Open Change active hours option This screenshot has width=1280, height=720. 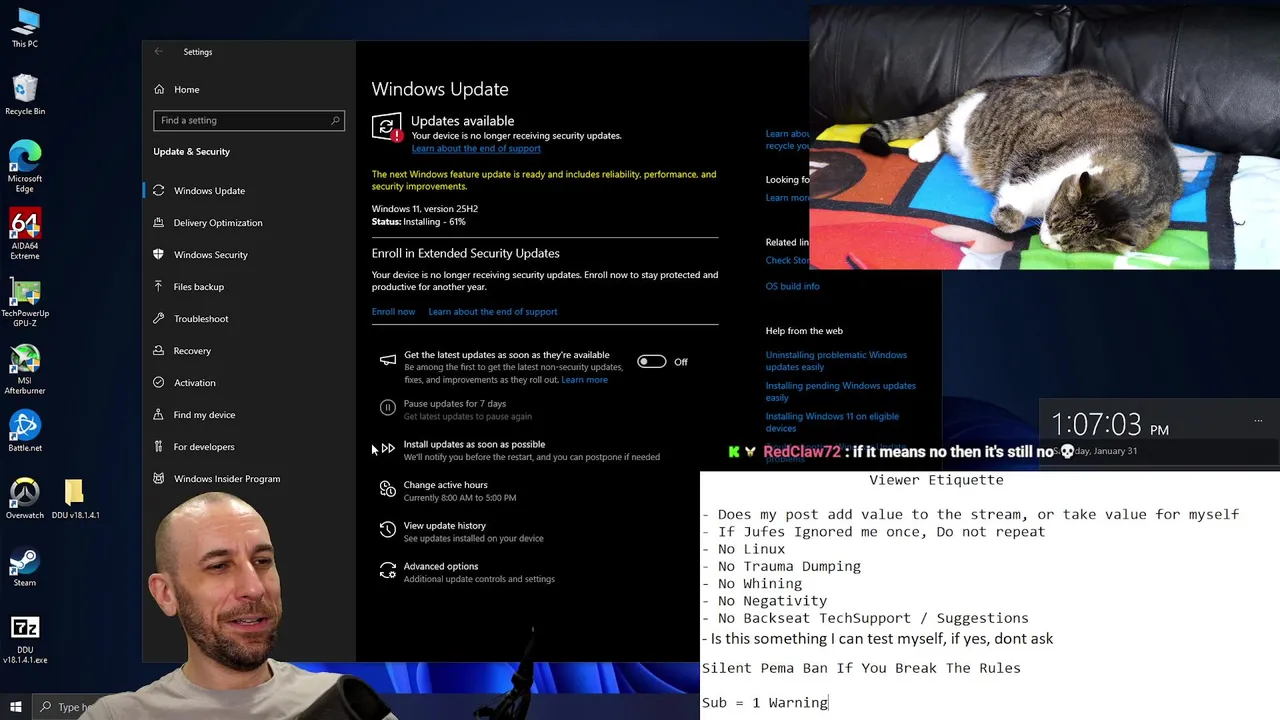coord(445,485)
